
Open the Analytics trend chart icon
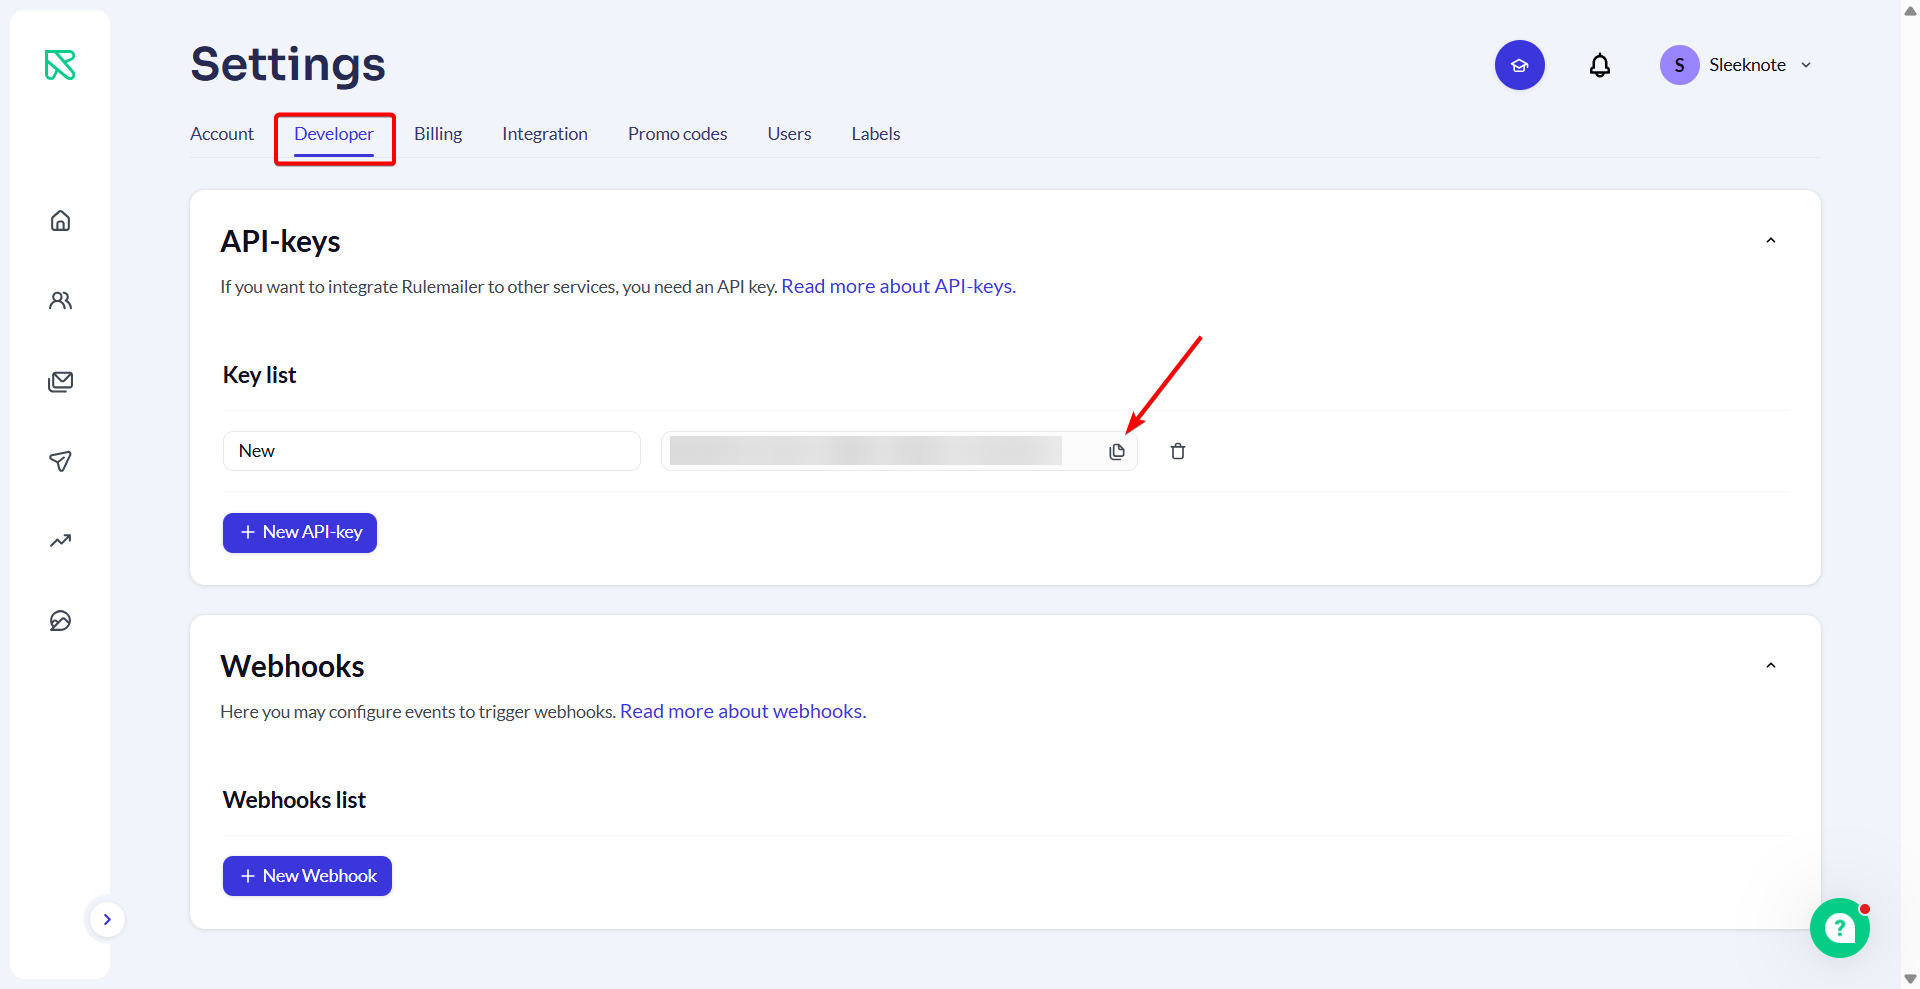pos(60,541)
